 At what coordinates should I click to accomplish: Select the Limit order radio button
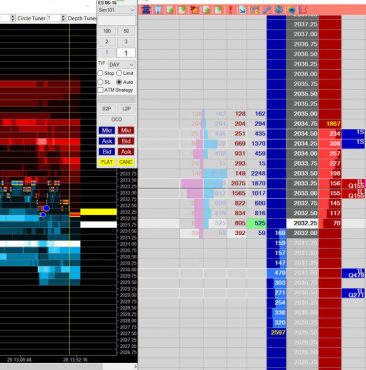119,73
